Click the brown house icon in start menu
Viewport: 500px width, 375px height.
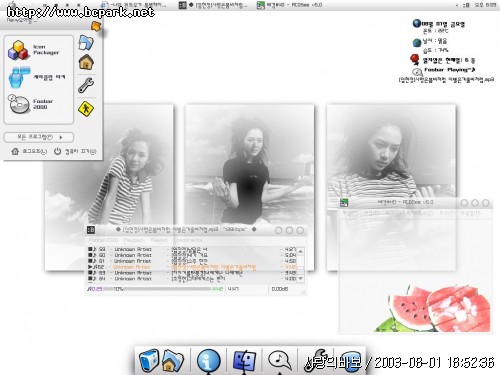pos(86,62)
